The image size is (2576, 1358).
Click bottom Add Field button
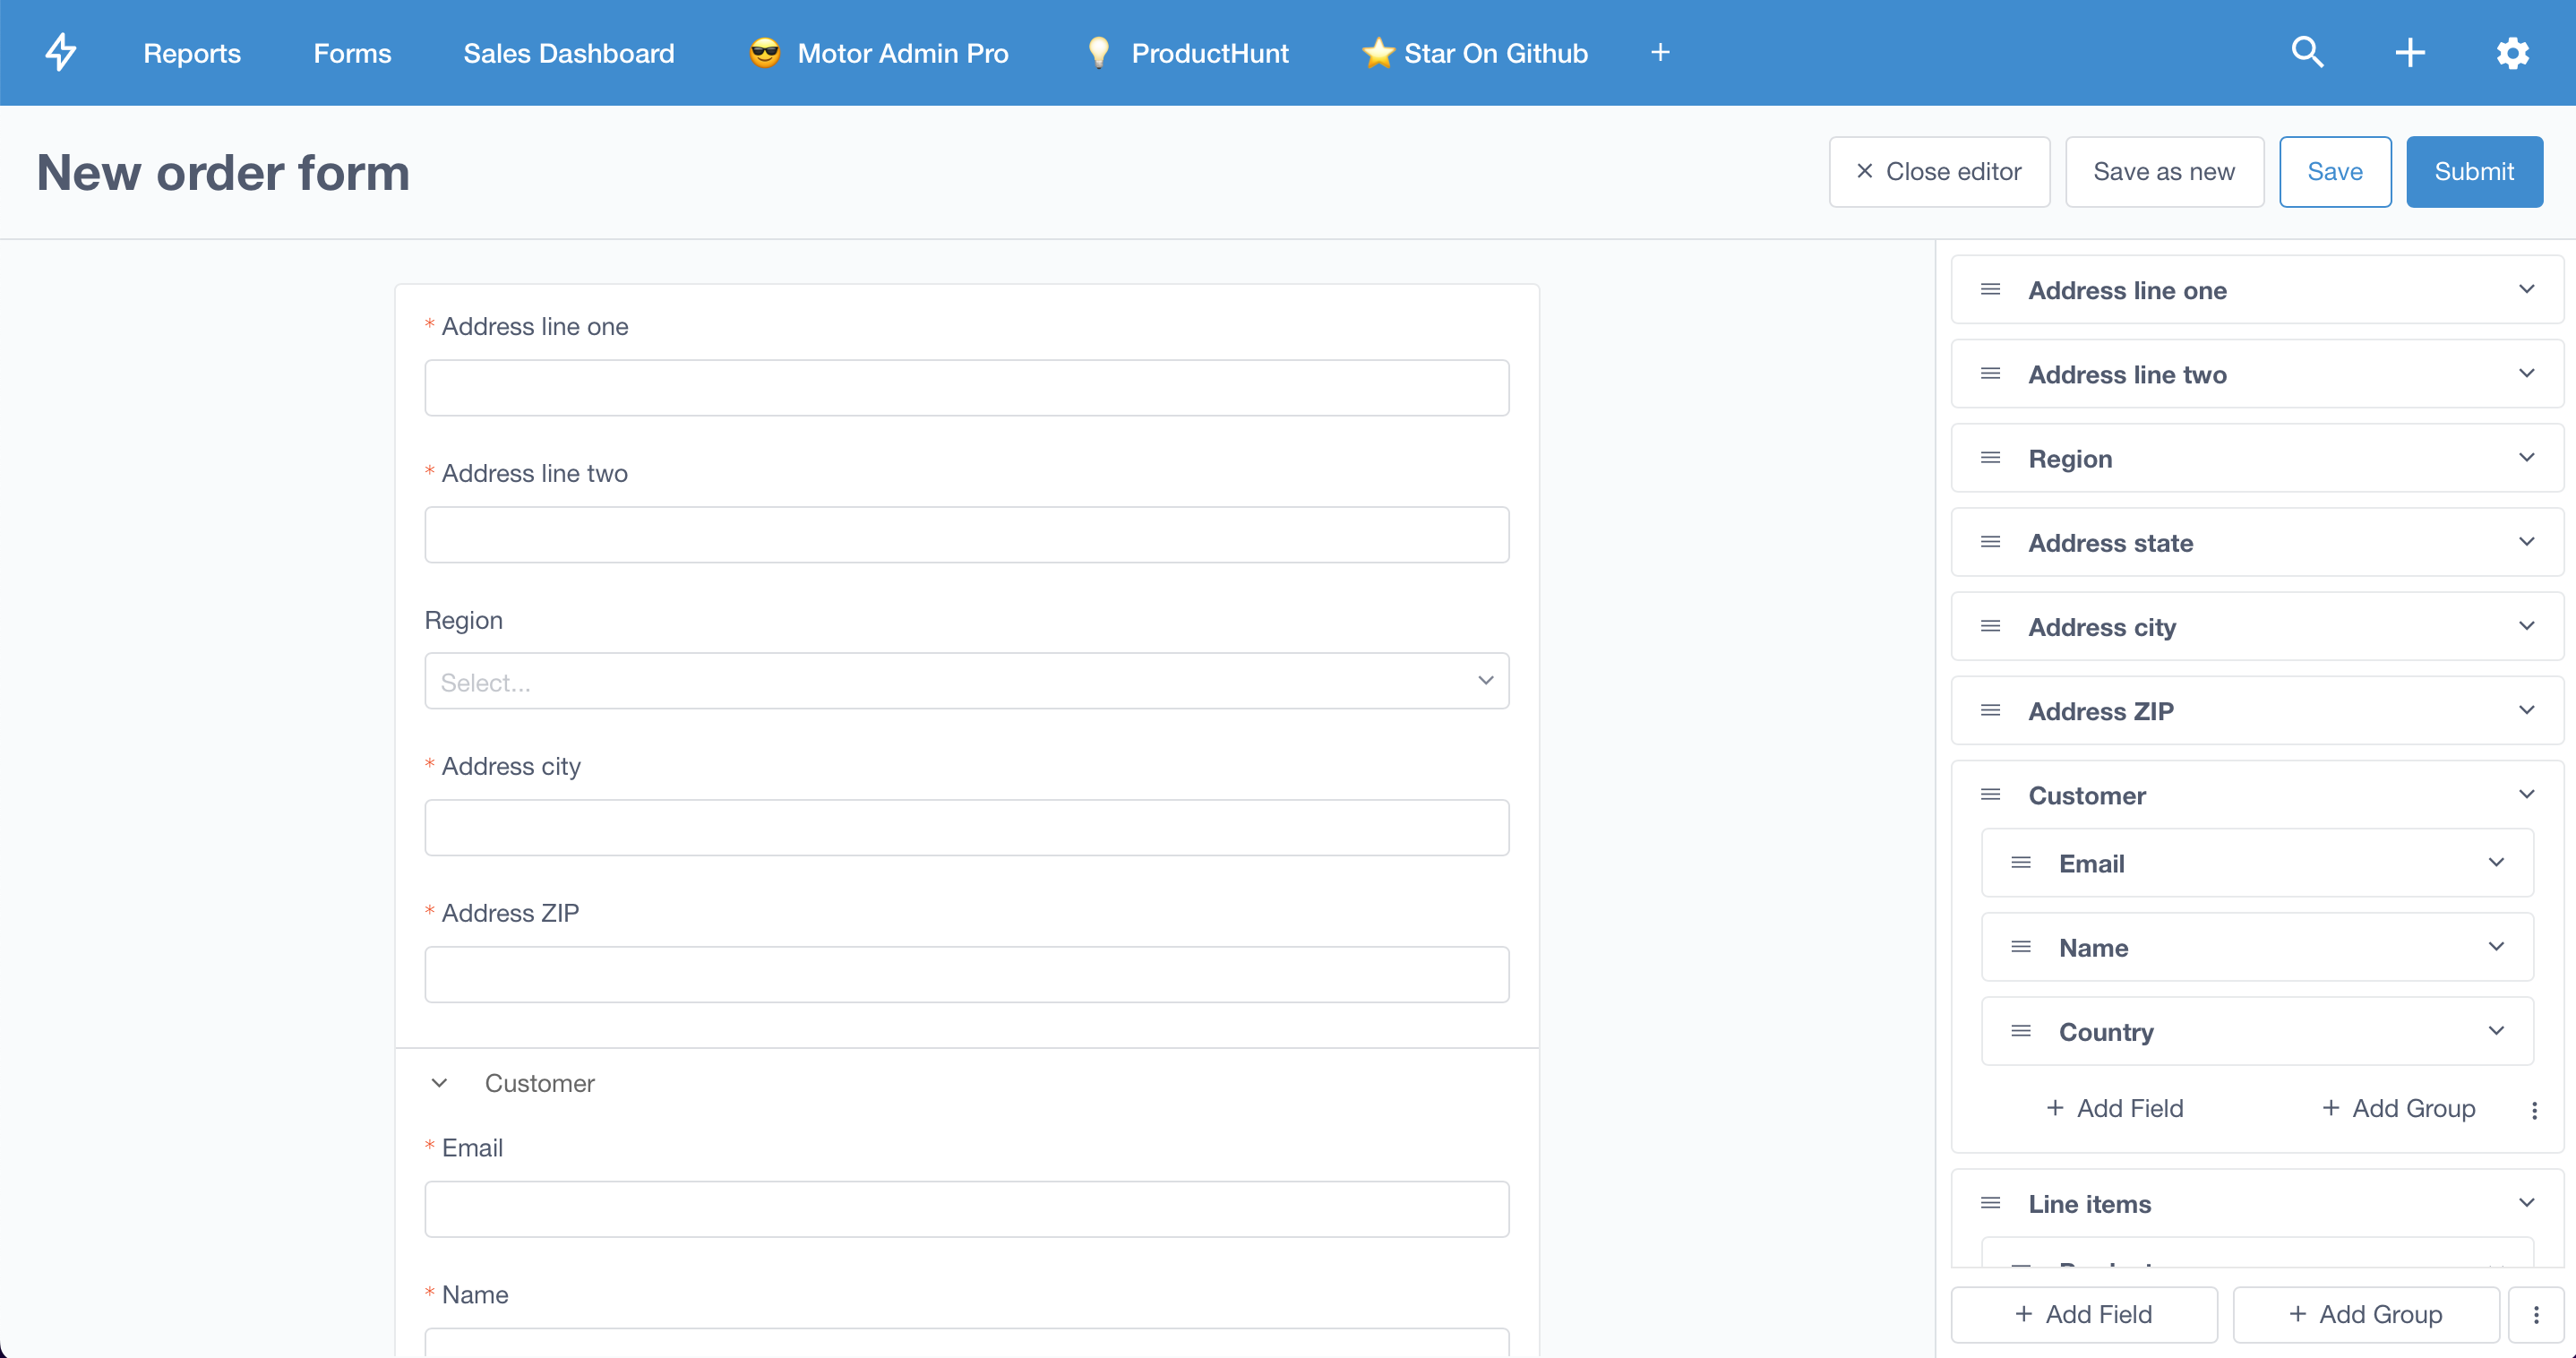2084,1315
